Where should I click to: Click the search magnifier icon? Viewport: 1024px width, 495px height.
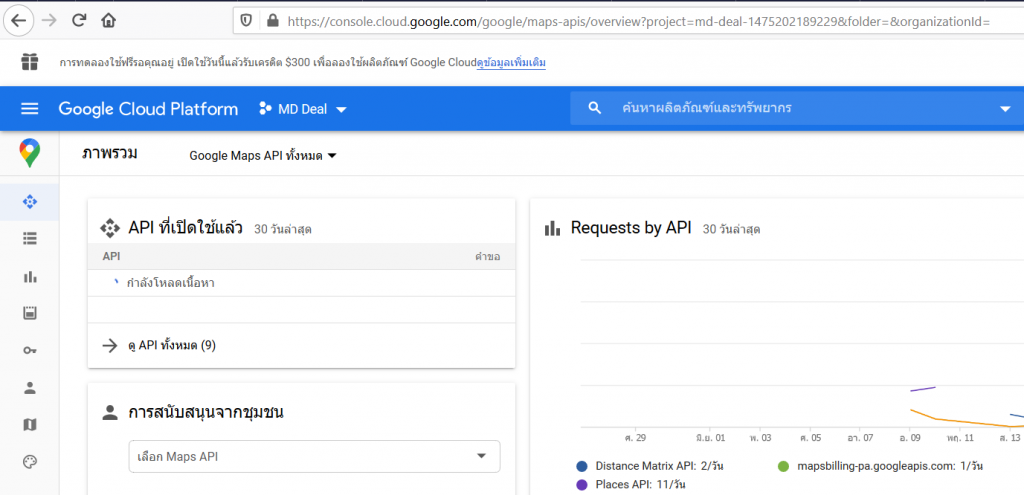(594, 108)
